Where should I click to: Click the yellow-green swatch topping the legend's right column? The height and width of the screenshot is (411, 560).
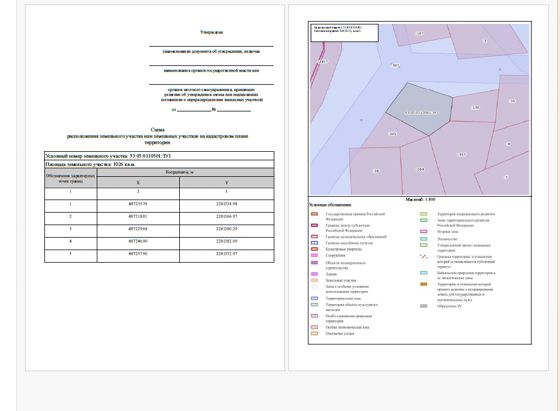pos(424,214)
